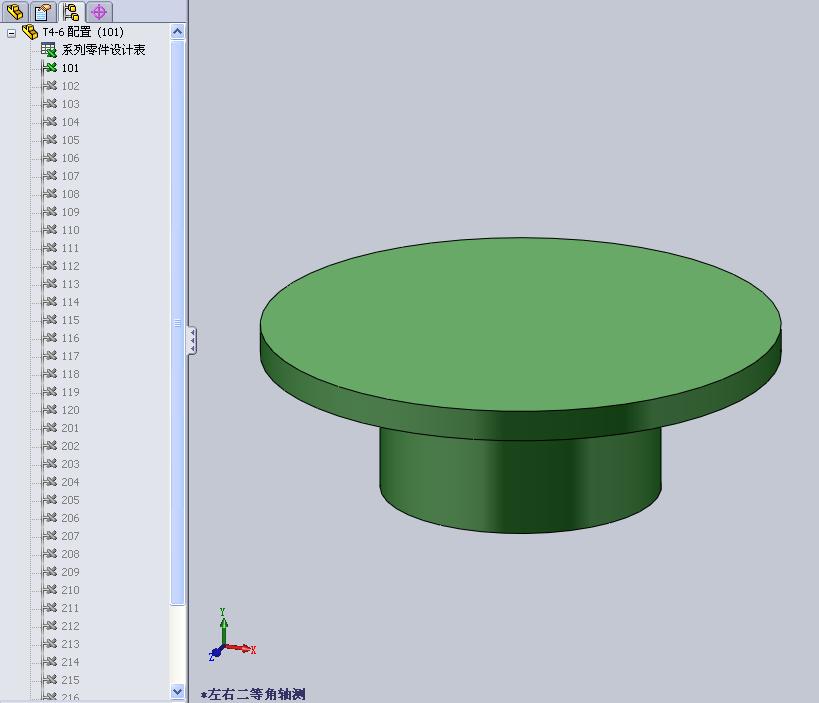This screenshot has height=703, width=819.
Task: Click the icon beside configuration 119
Action: click(50, 392)
